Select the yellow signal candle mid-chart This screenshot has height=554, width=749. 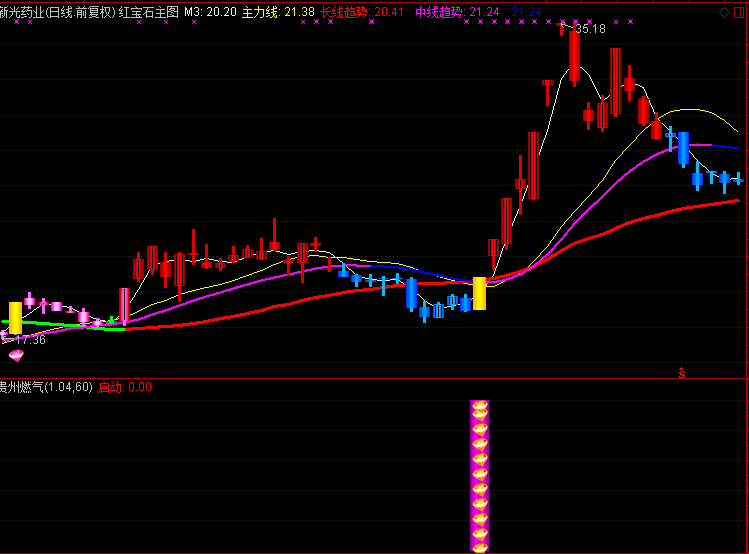[x=479, y=293]
